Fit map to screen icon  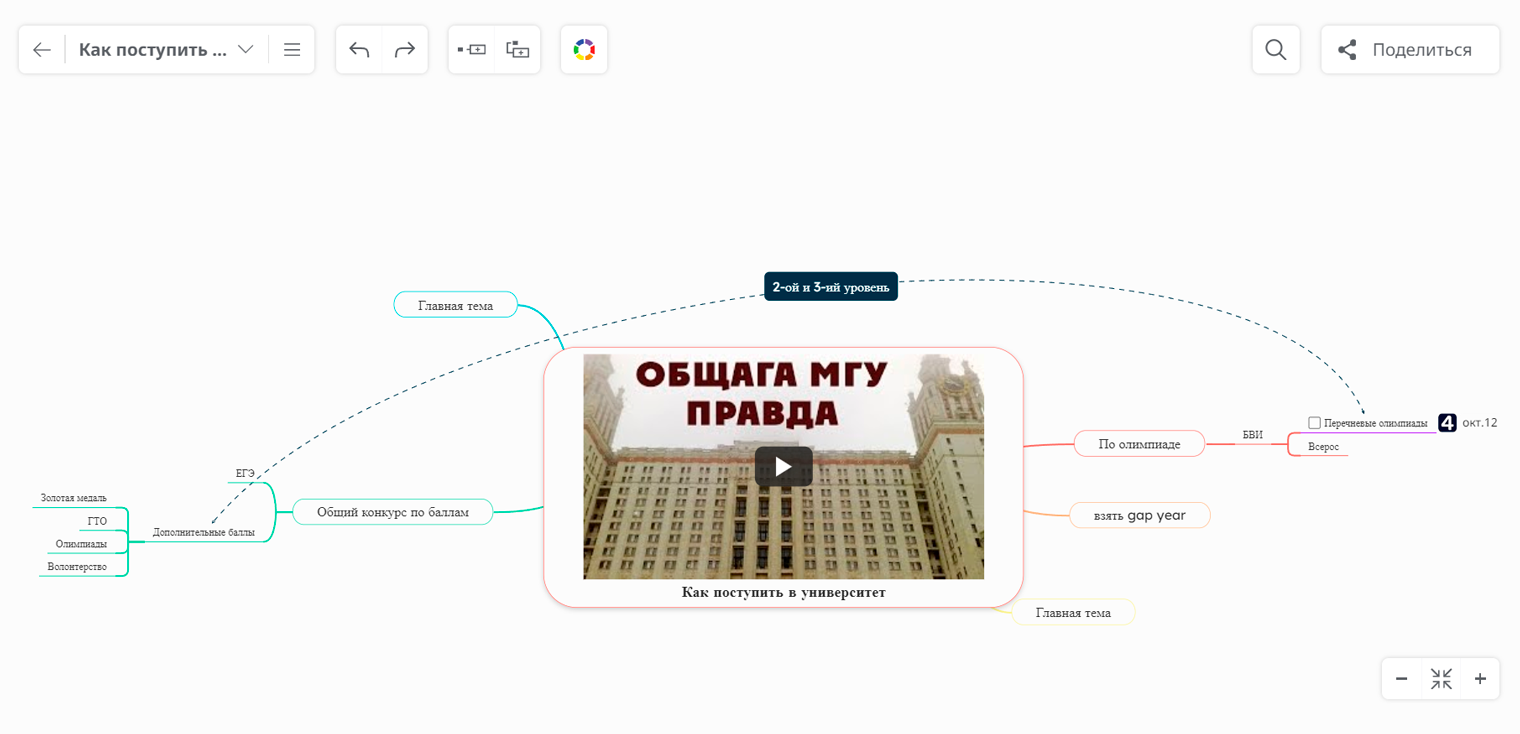pos(1441,679)
